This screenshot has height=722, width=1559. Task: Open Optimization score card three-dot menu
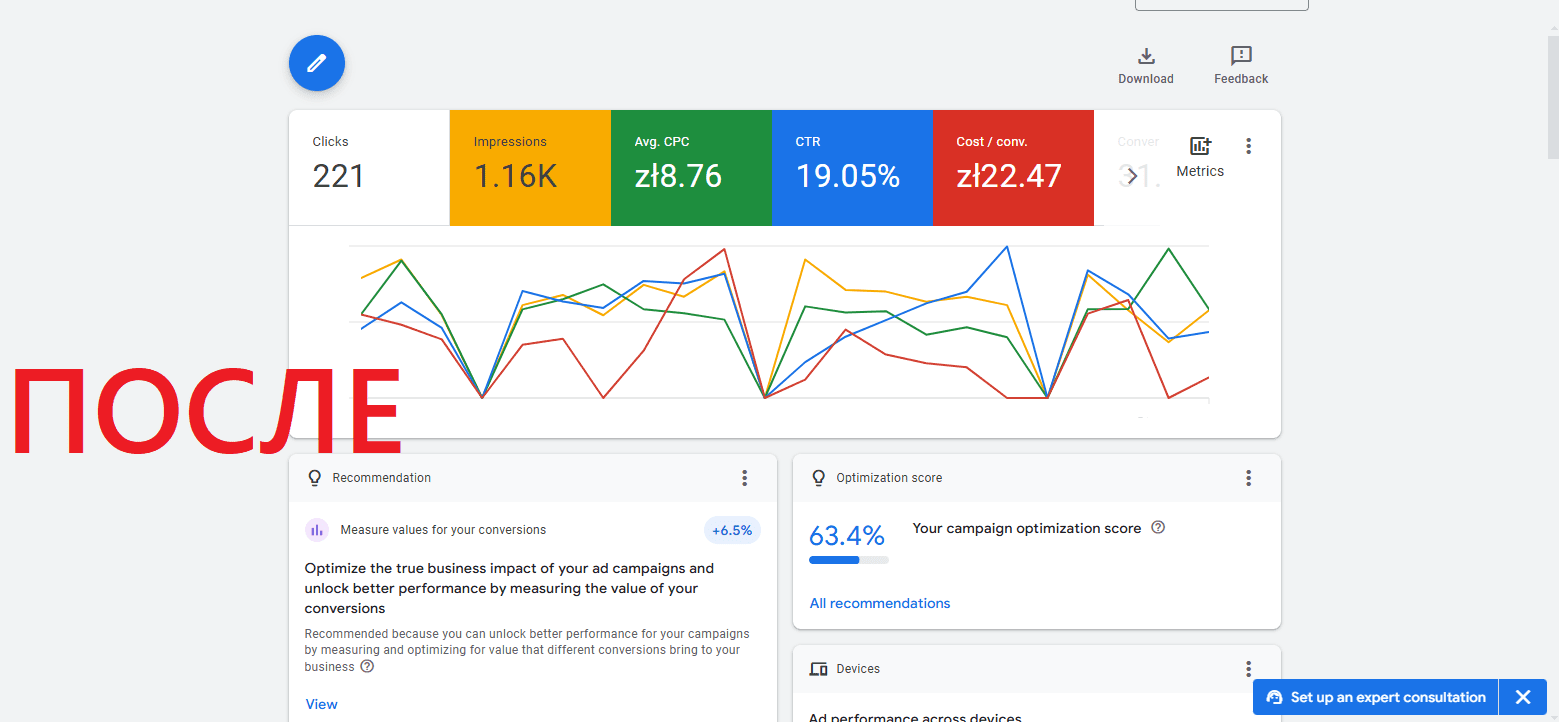point(1248,478)
